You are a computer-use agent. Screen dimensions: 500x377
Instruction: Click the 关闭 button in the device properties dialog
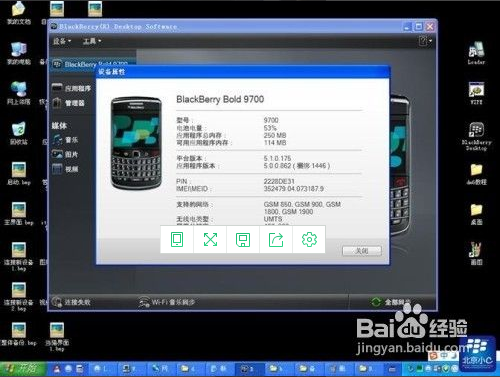tap(362, 251)
